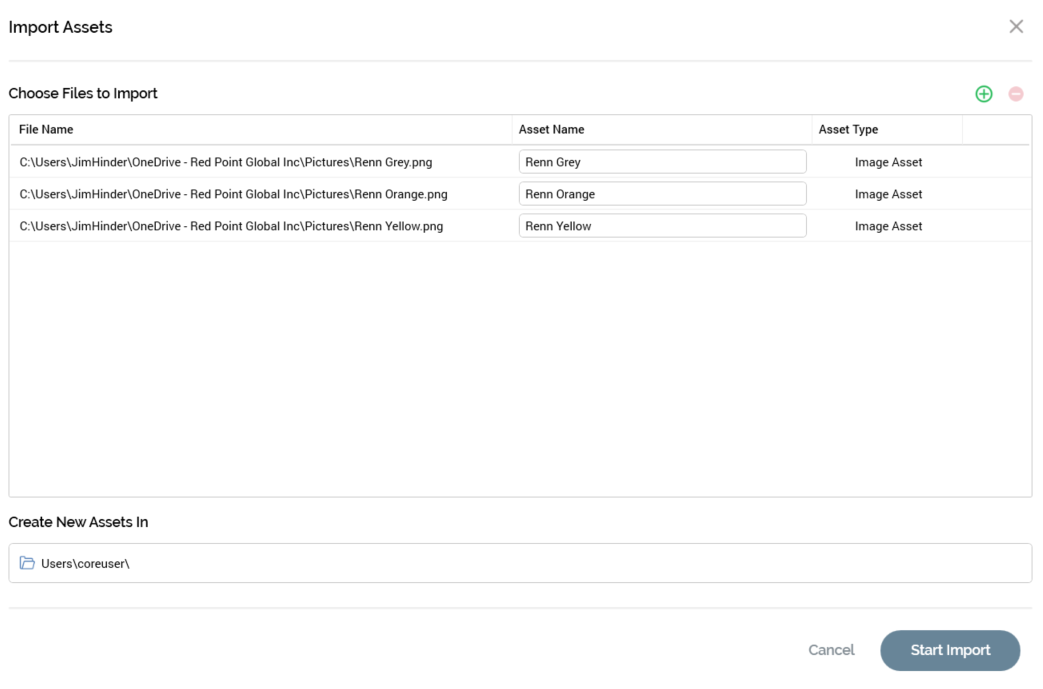Image resolution: width=1043 pixels, height=689 pixels.
Task: Click into the Renn Orange asset name field
Action: 662,194
